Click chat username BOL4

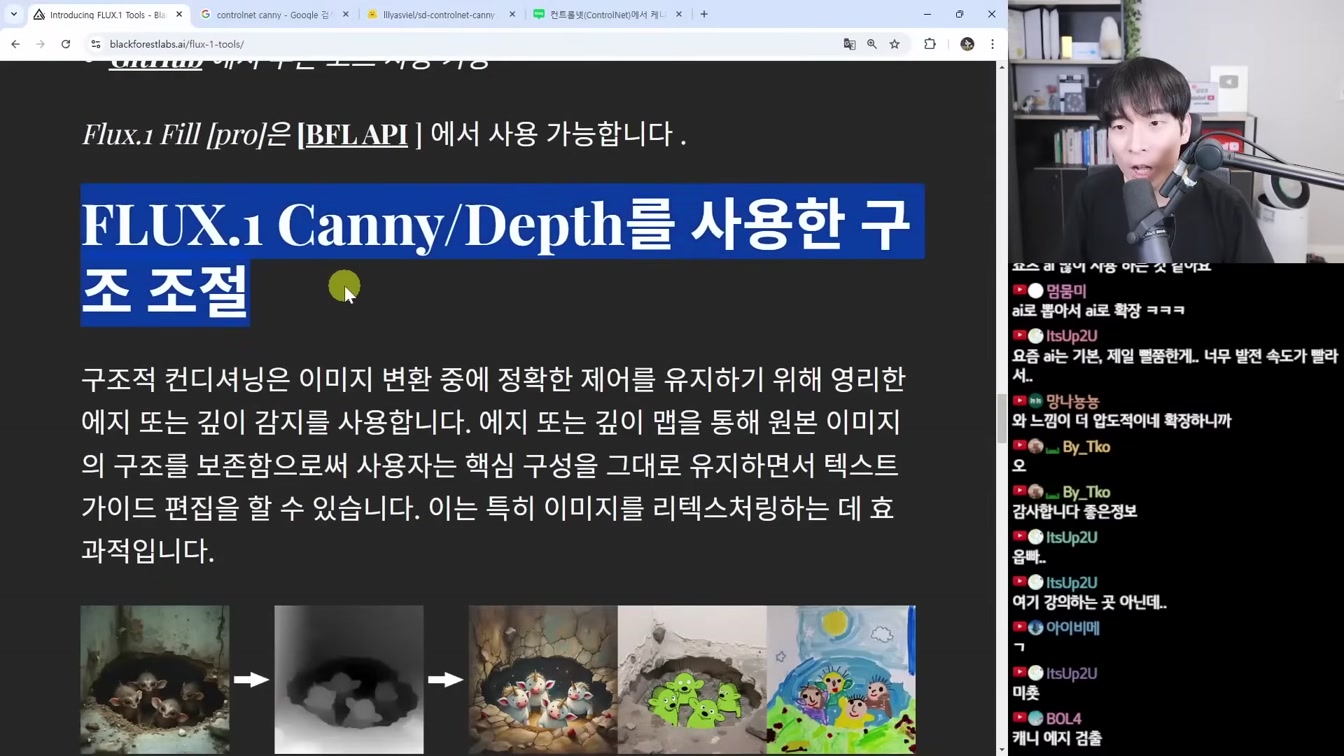[1064, 719]
